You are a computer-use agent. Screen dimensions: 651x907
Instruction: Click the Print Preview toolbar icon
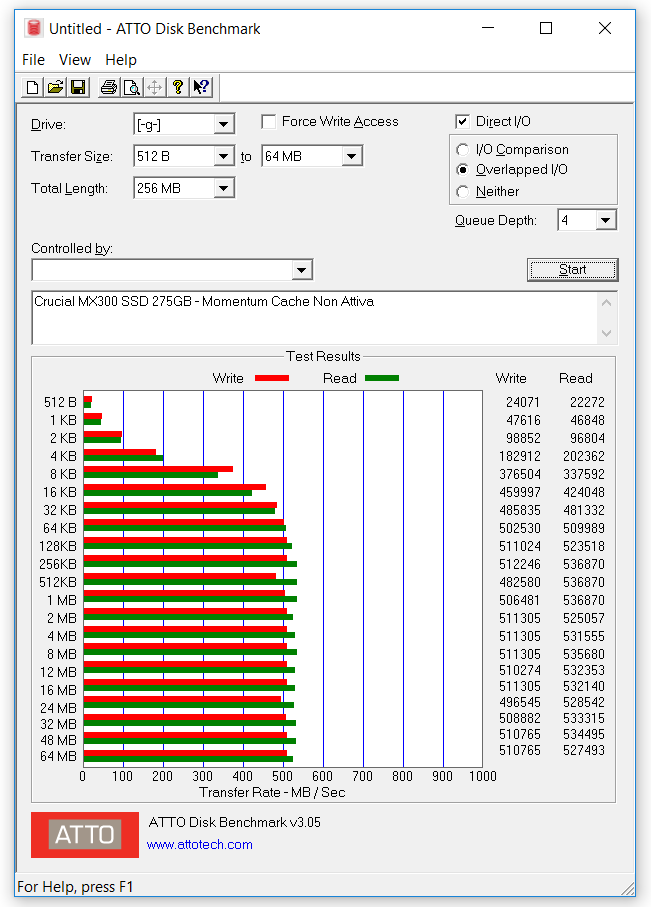131,87
